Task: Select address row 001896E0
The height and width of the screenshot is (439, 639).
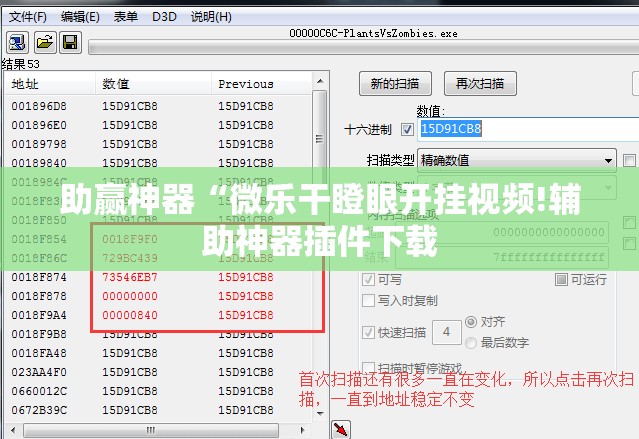Action: coord(158,125)
